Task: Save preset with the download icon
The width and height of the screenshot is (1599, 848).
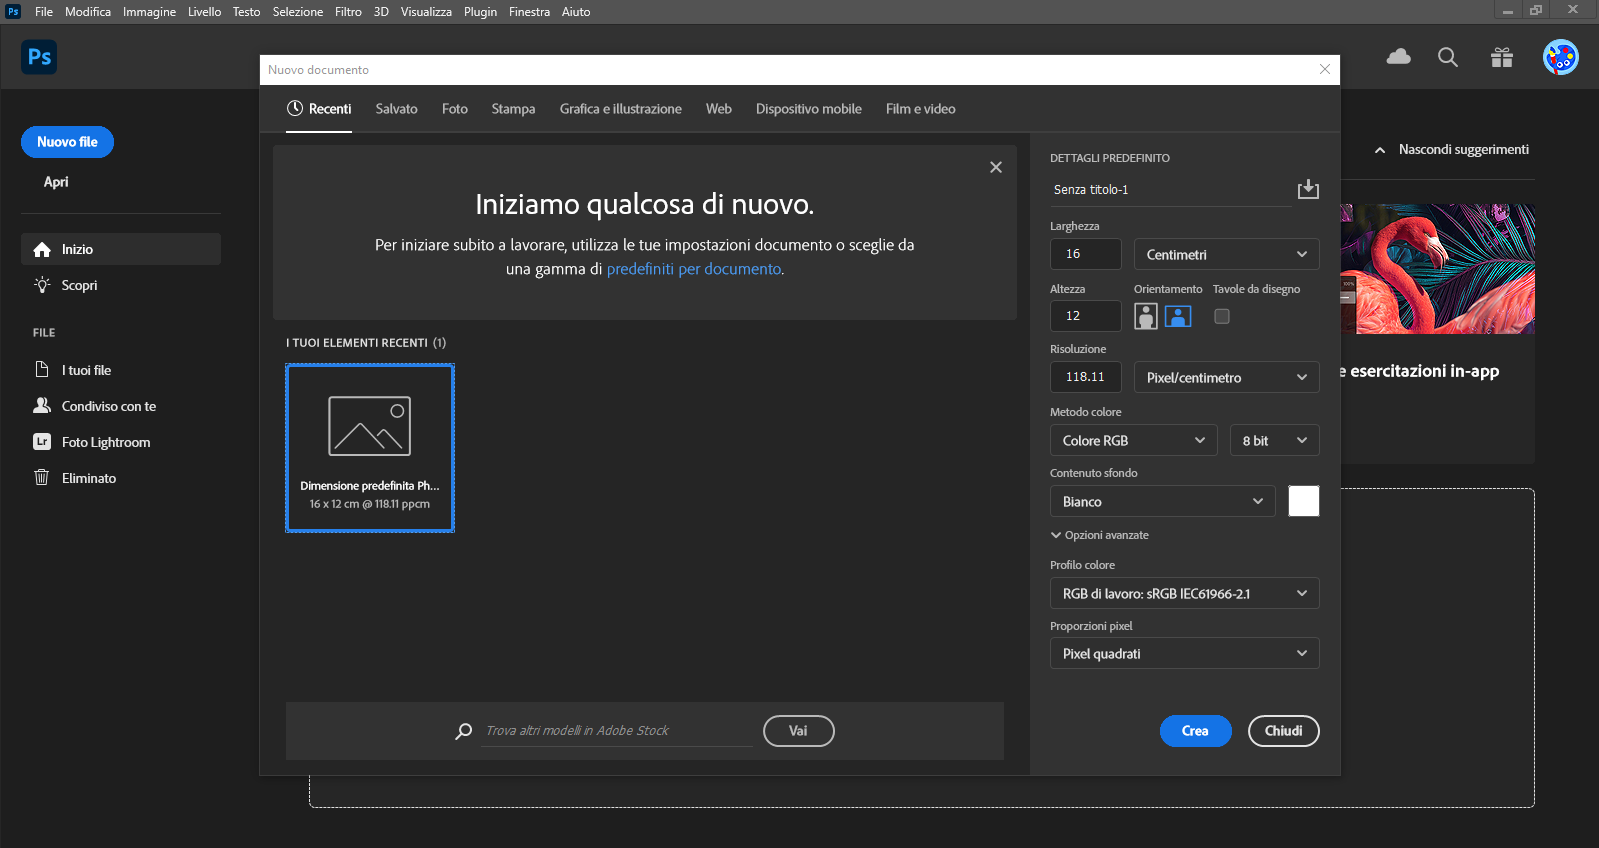Action: [1308, 189]
